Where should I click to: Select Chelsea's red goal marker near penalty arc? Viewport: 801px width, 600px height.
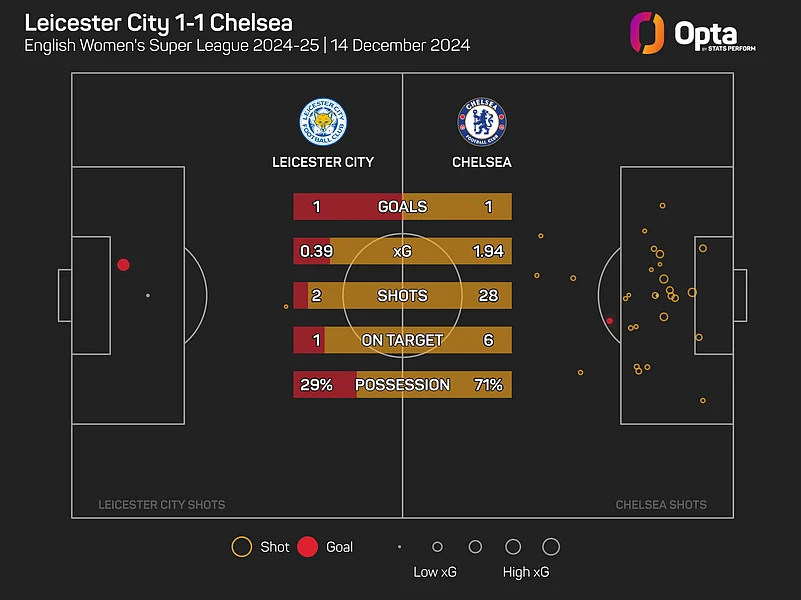(609, 321)
